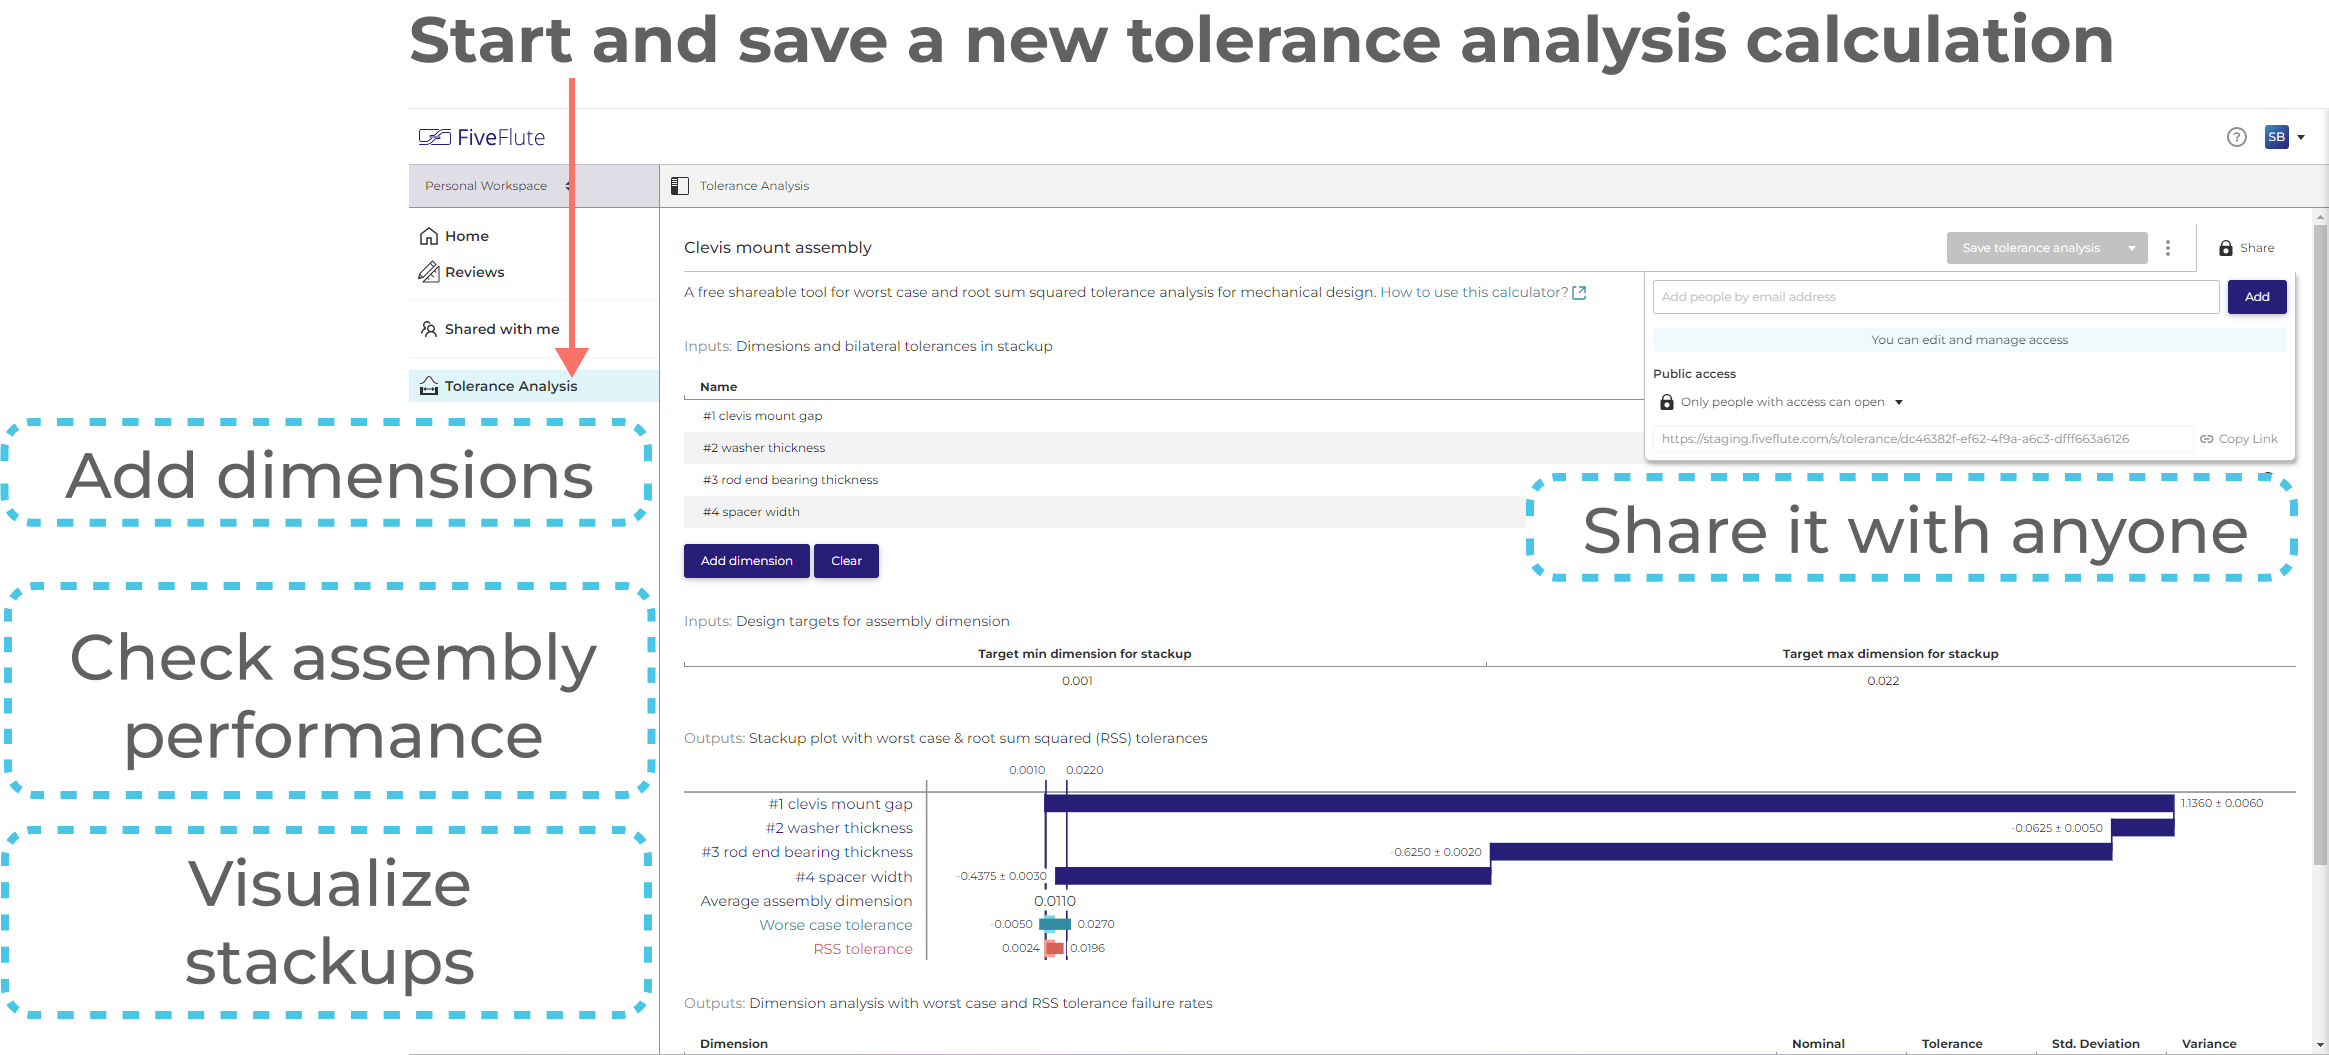Click the #3 rod end bearing thickness bar
Image resolution: width=2329 pixels, height=1055 pixels.
pyautogui.click(x=1801, y=852)
